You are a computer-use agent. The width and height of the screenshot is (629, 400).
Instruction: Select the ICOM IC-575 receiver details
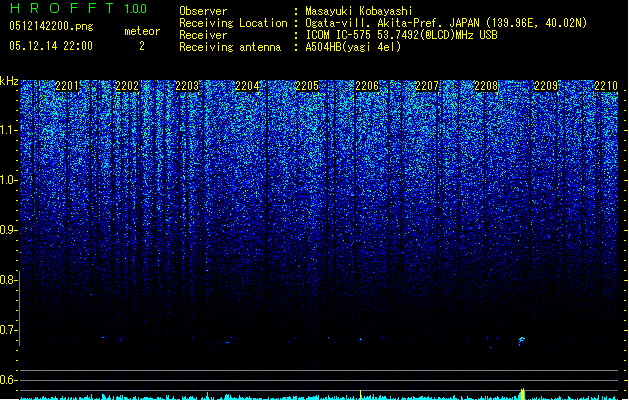tap(402, 35)
